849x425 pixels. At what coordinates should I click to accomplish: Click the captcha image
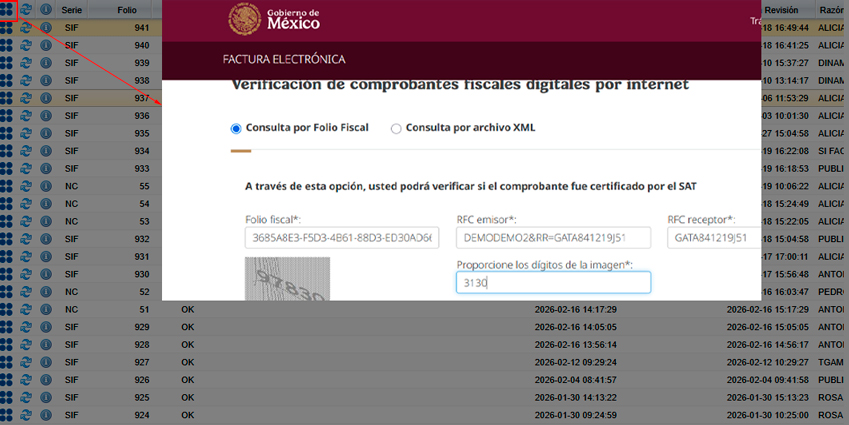[286, 278]
